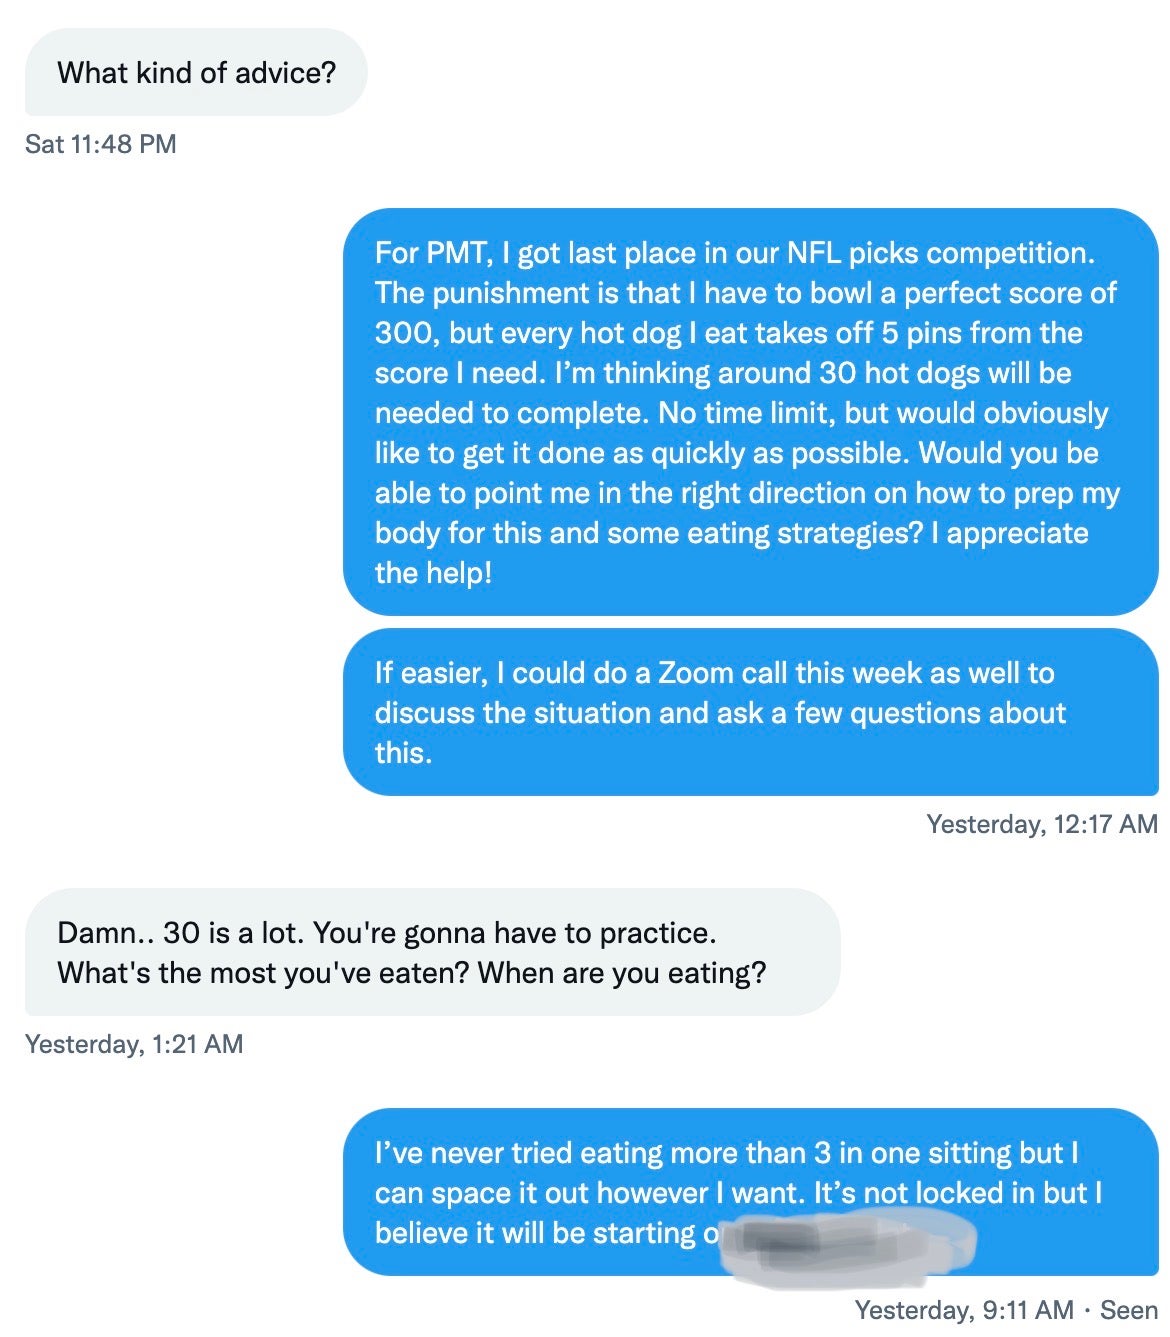Click the "Yesterday, 12:17 AM" timestamp
This screenshot has height=1337, width=1170.
coord(1041,824)
